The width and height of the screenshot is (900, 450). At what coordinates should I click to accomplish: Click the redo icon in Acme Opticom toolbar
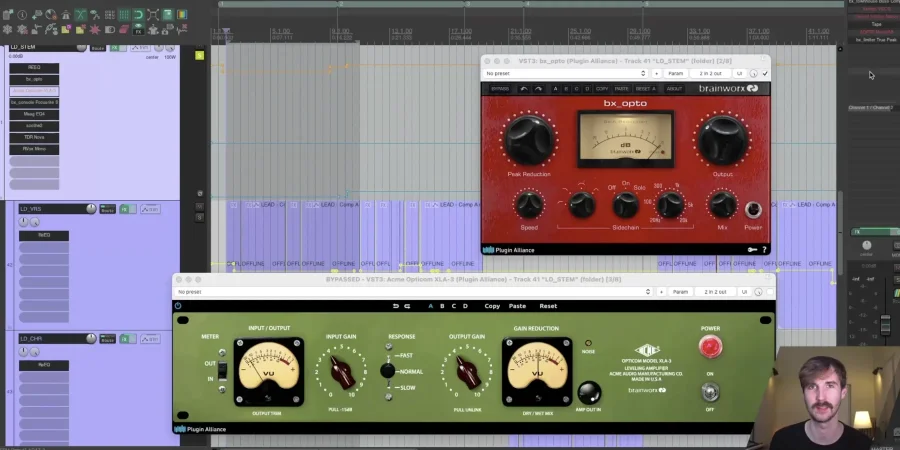(407, 306)
